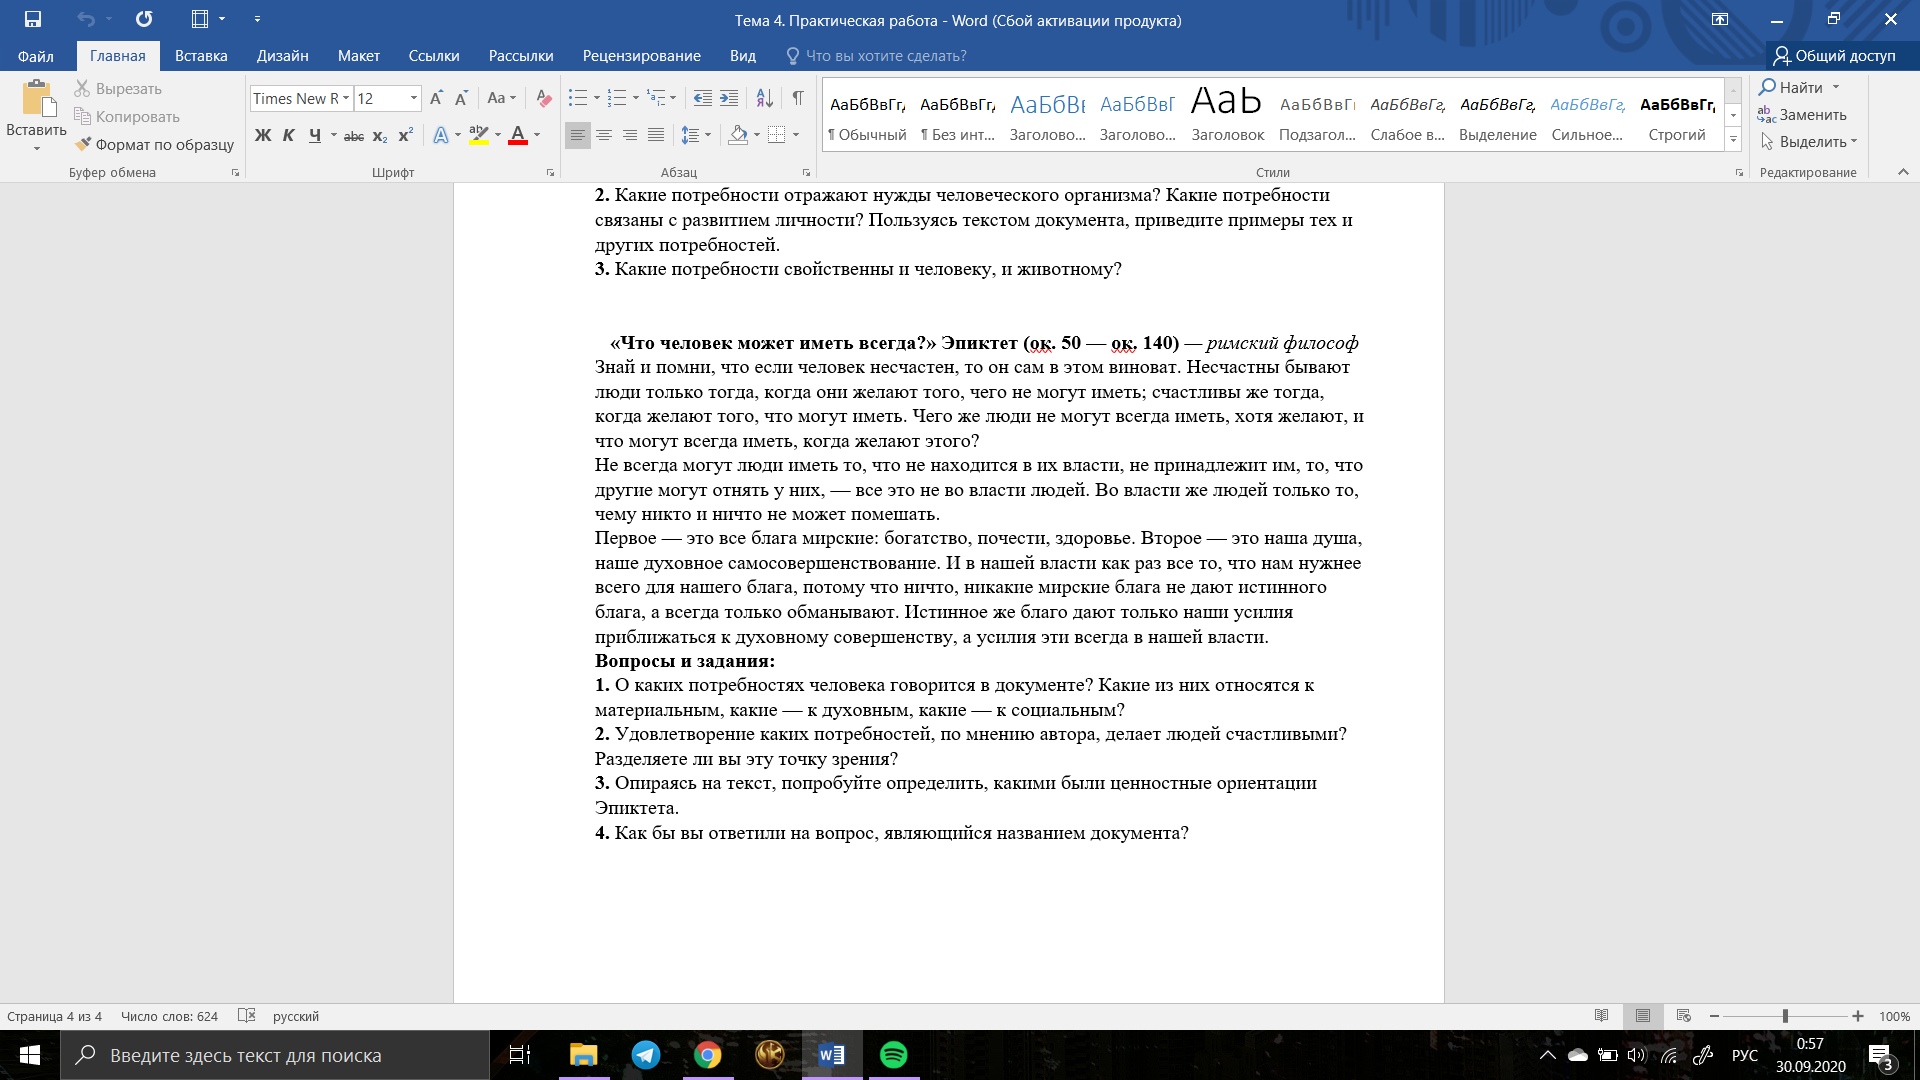The image size is (1920, 1080).
Task: Click the Windows taskbar search field
Action: (x=275, y=1055)
